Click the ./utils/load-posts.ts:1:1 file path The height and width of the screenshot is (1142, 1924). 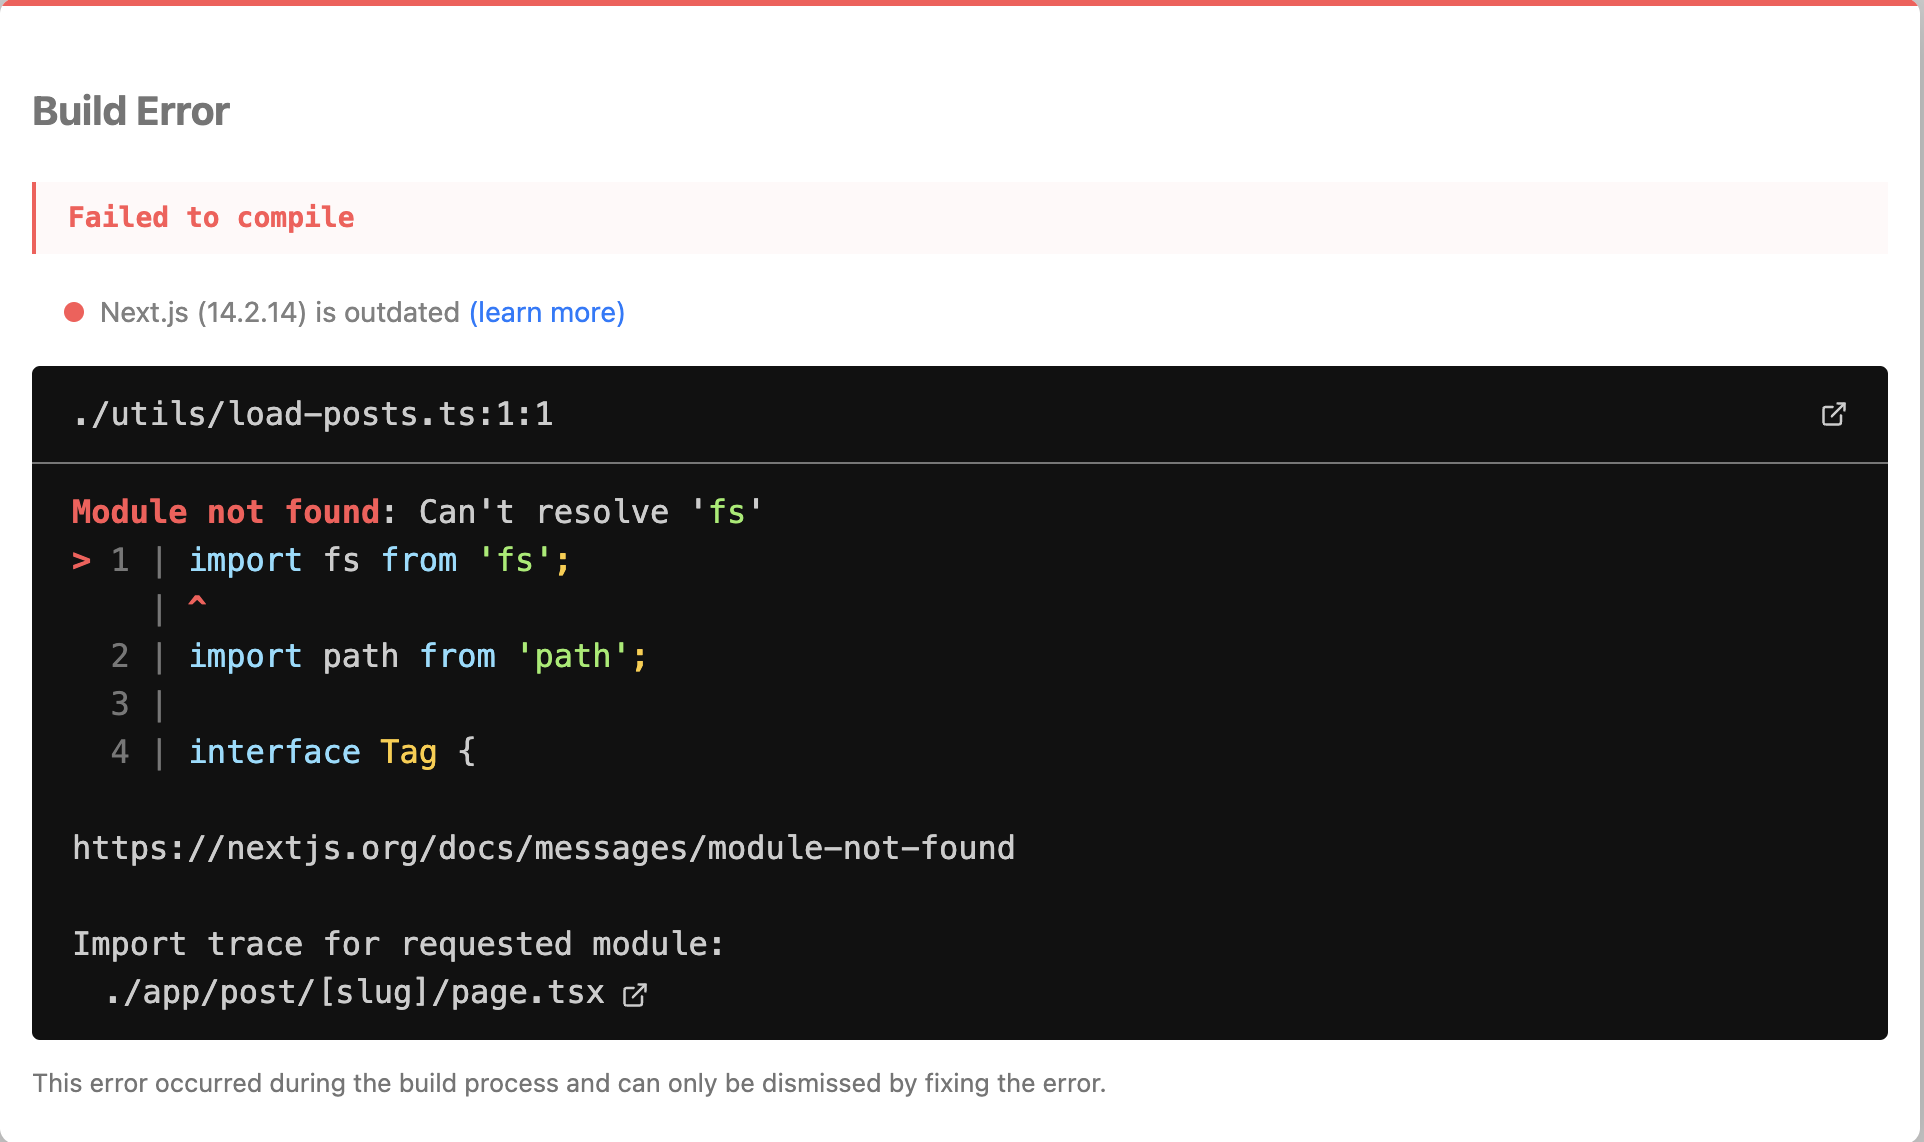(313, 414)
